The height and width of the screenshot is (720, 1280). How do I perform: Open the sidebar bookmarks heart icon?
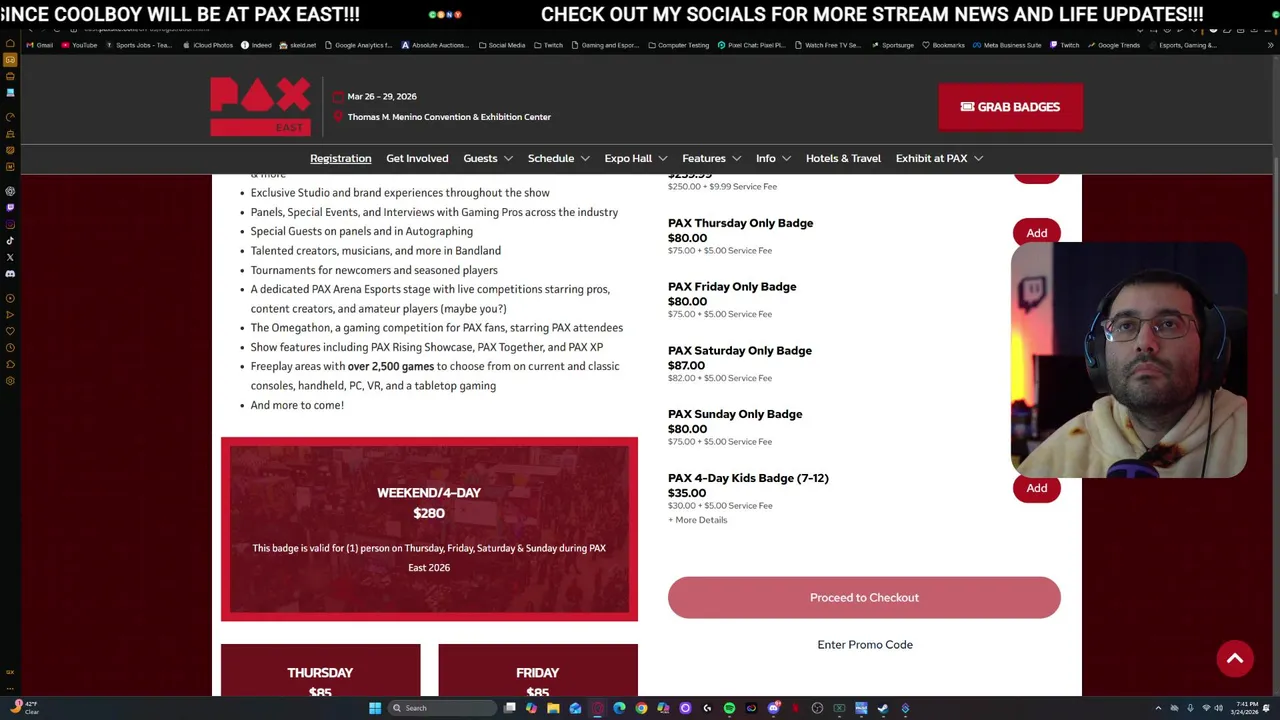10,331
